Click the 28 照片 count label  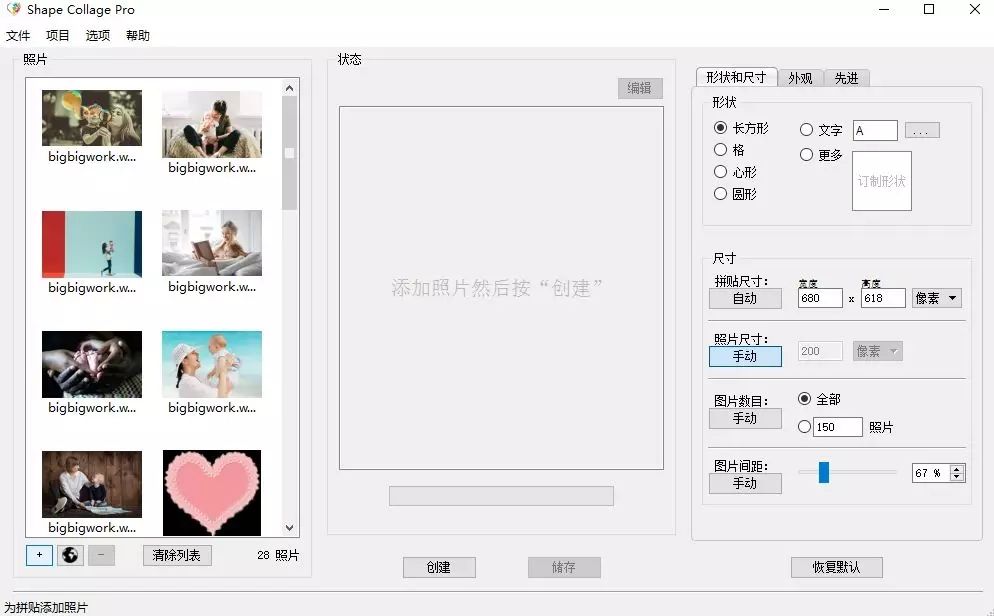tap(278, 556)
